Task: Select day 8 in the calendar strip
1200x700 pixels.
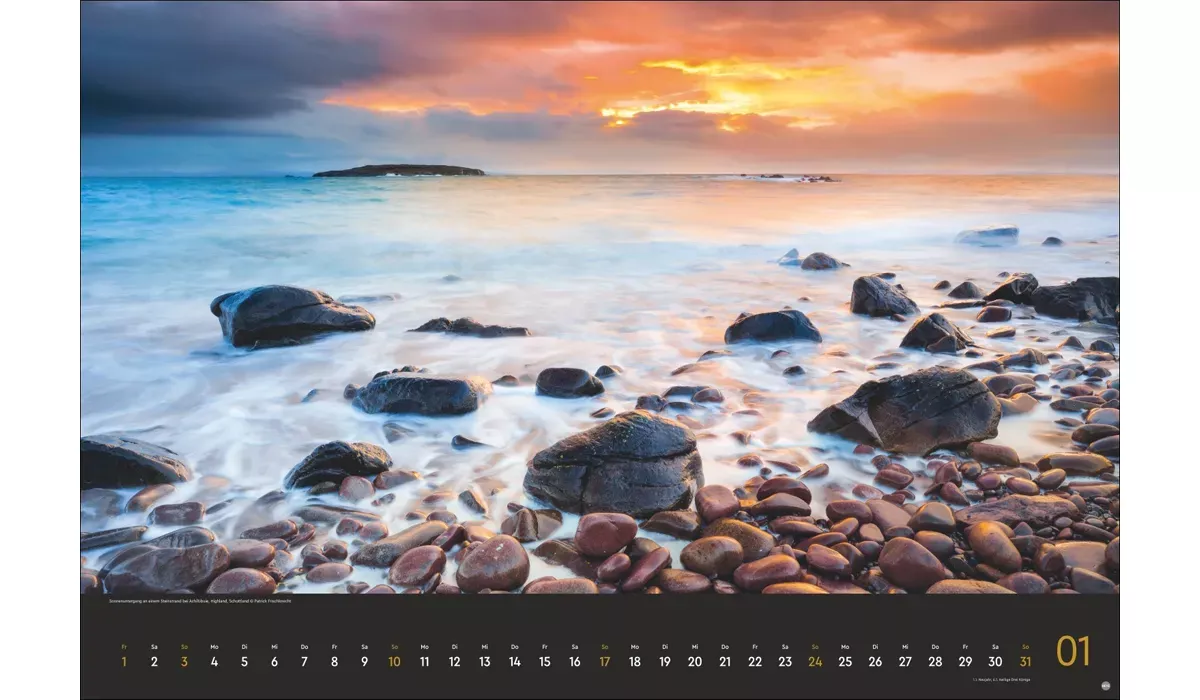Action: click(x=334, y=656)
